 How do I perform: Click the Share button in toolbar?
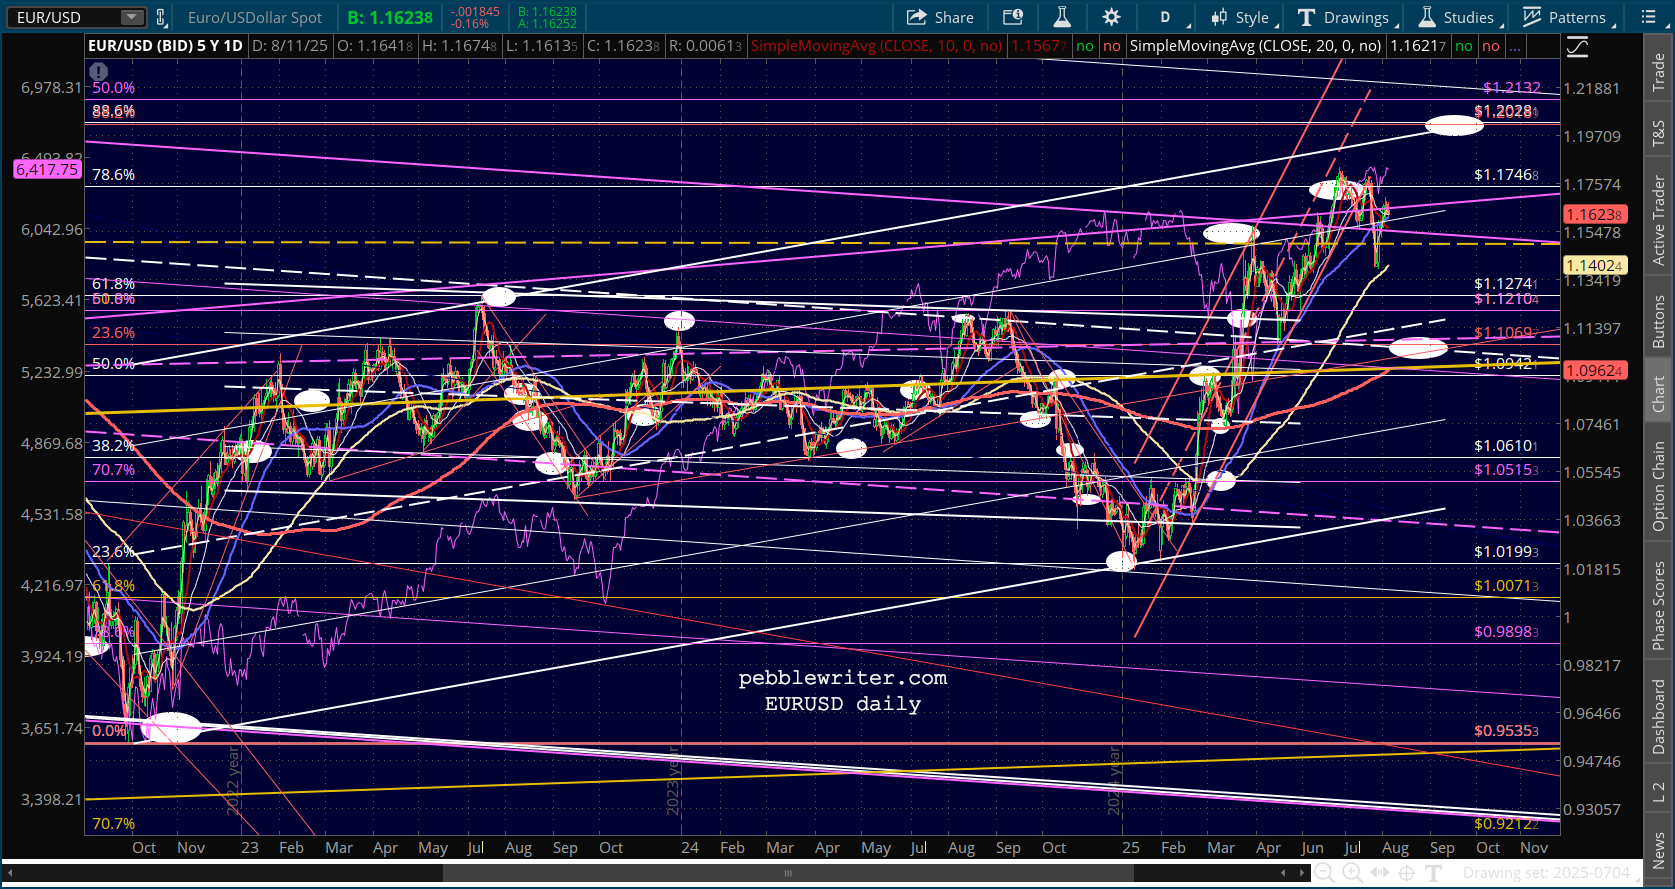(940, 17)
